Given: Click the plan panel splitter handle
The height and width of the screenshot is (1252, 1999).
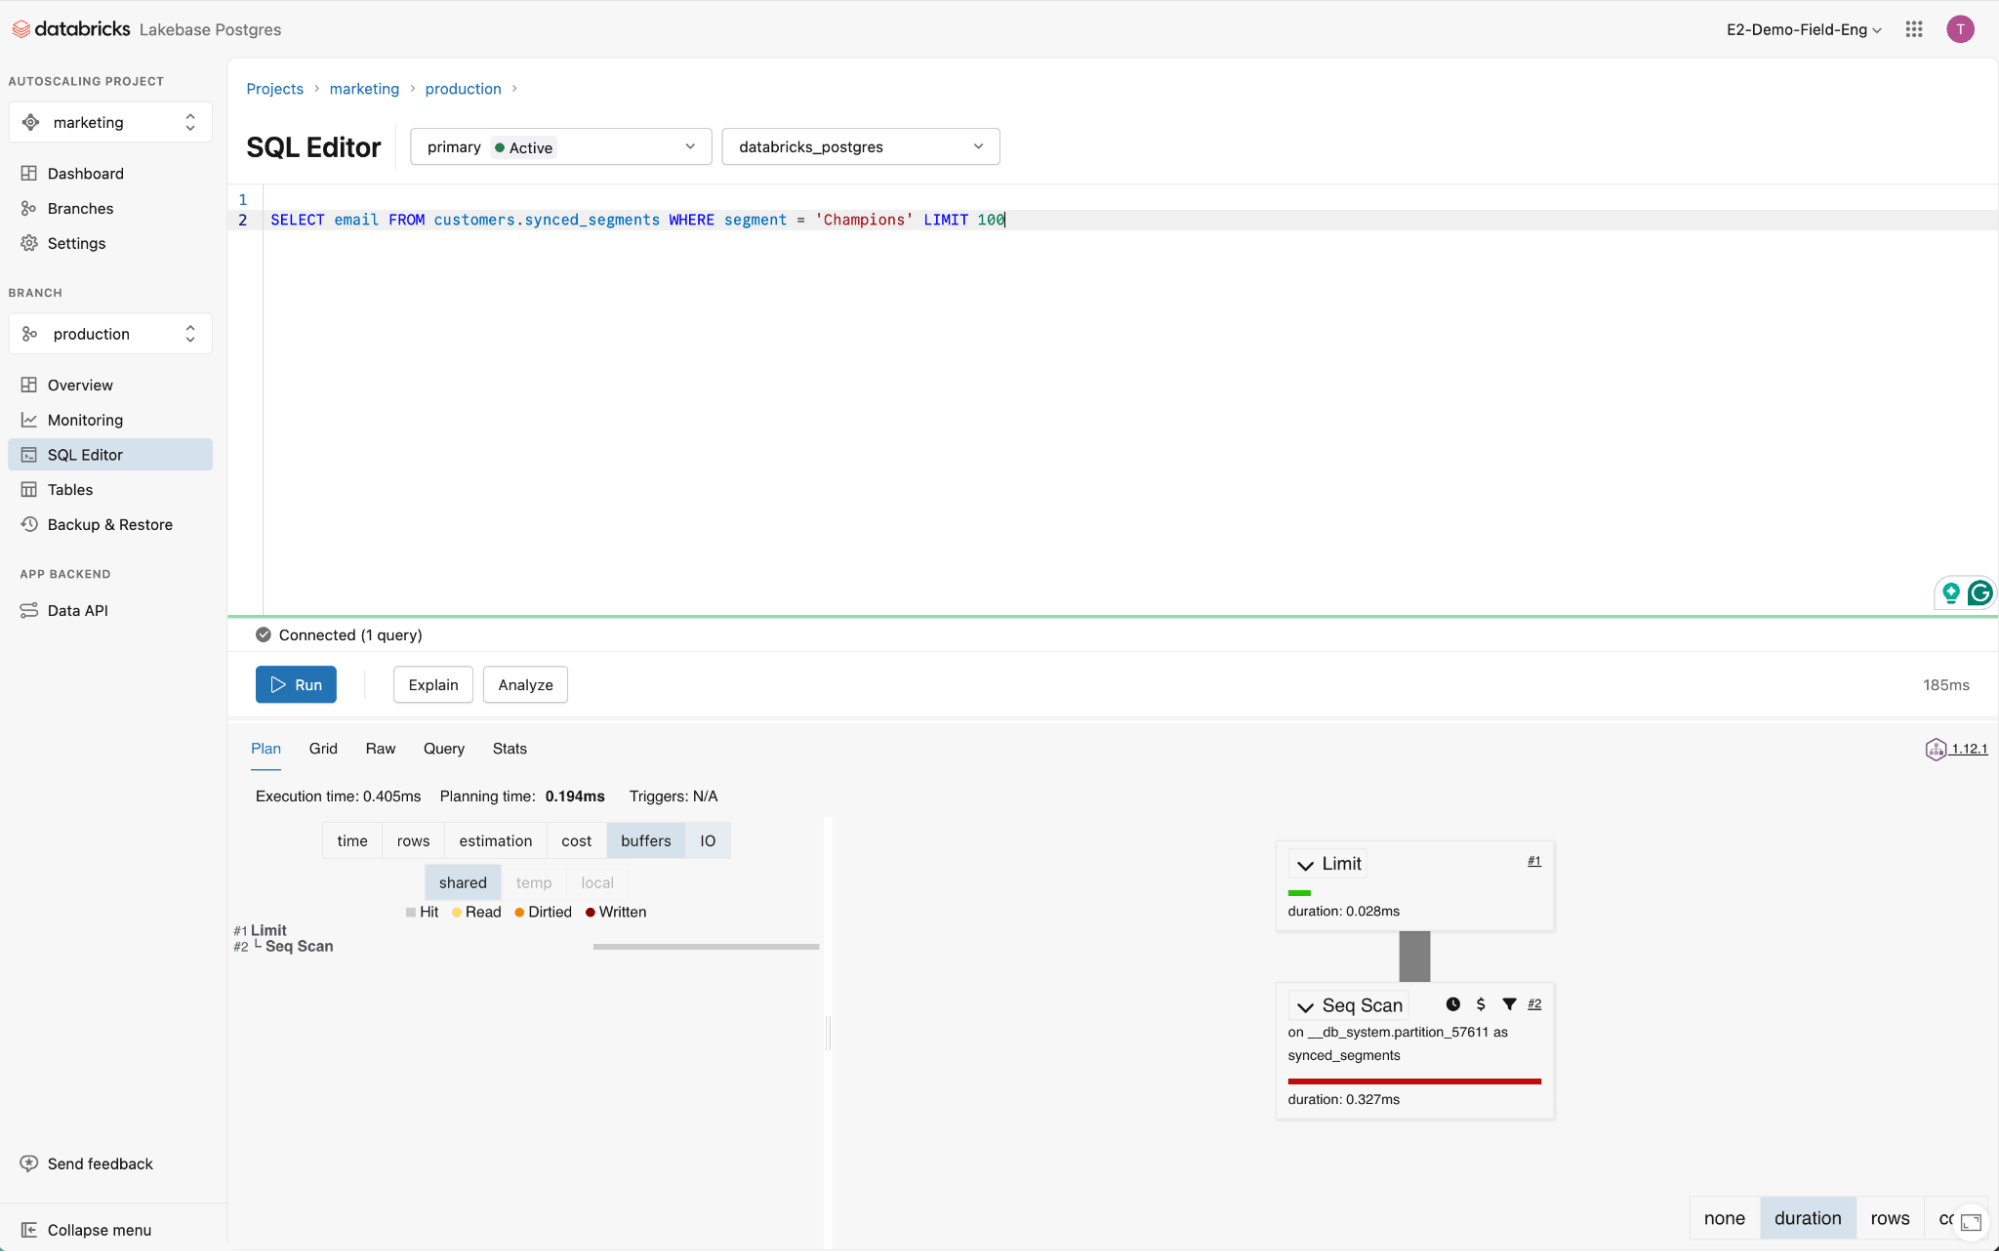Looking at the screenshot, I should 828,1033.
